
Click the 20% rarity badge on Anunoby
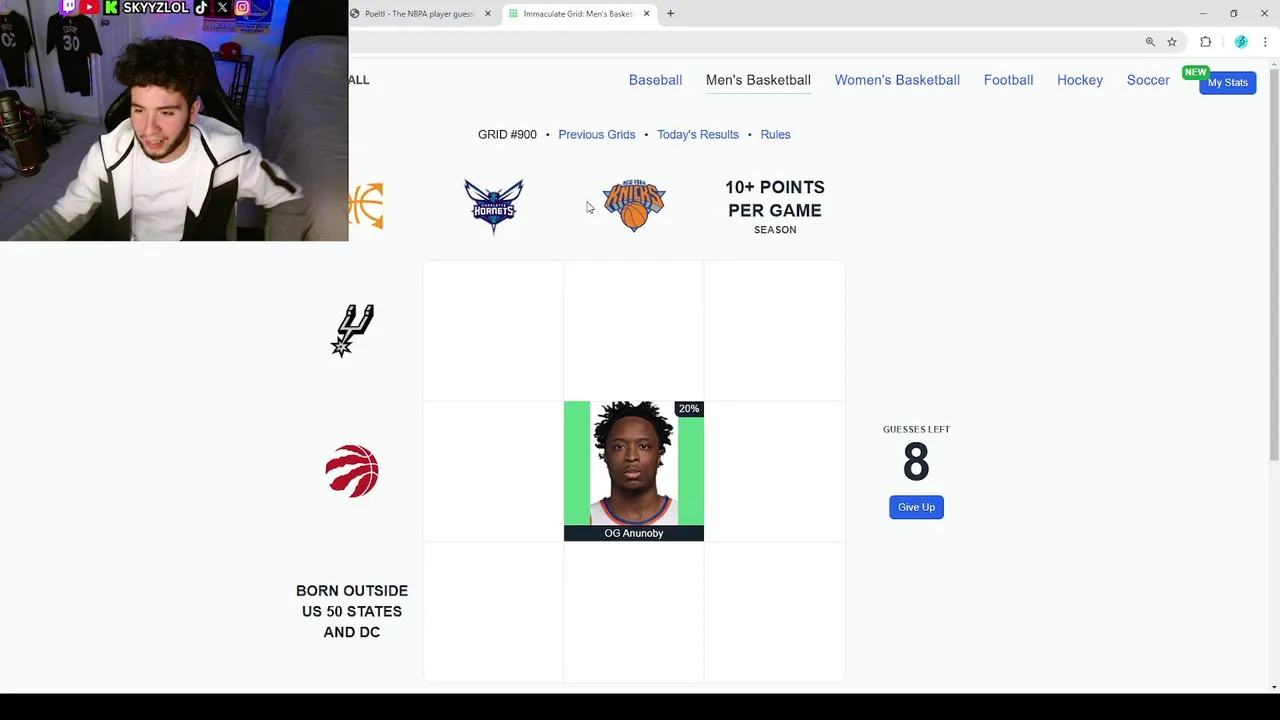[688, 409]
